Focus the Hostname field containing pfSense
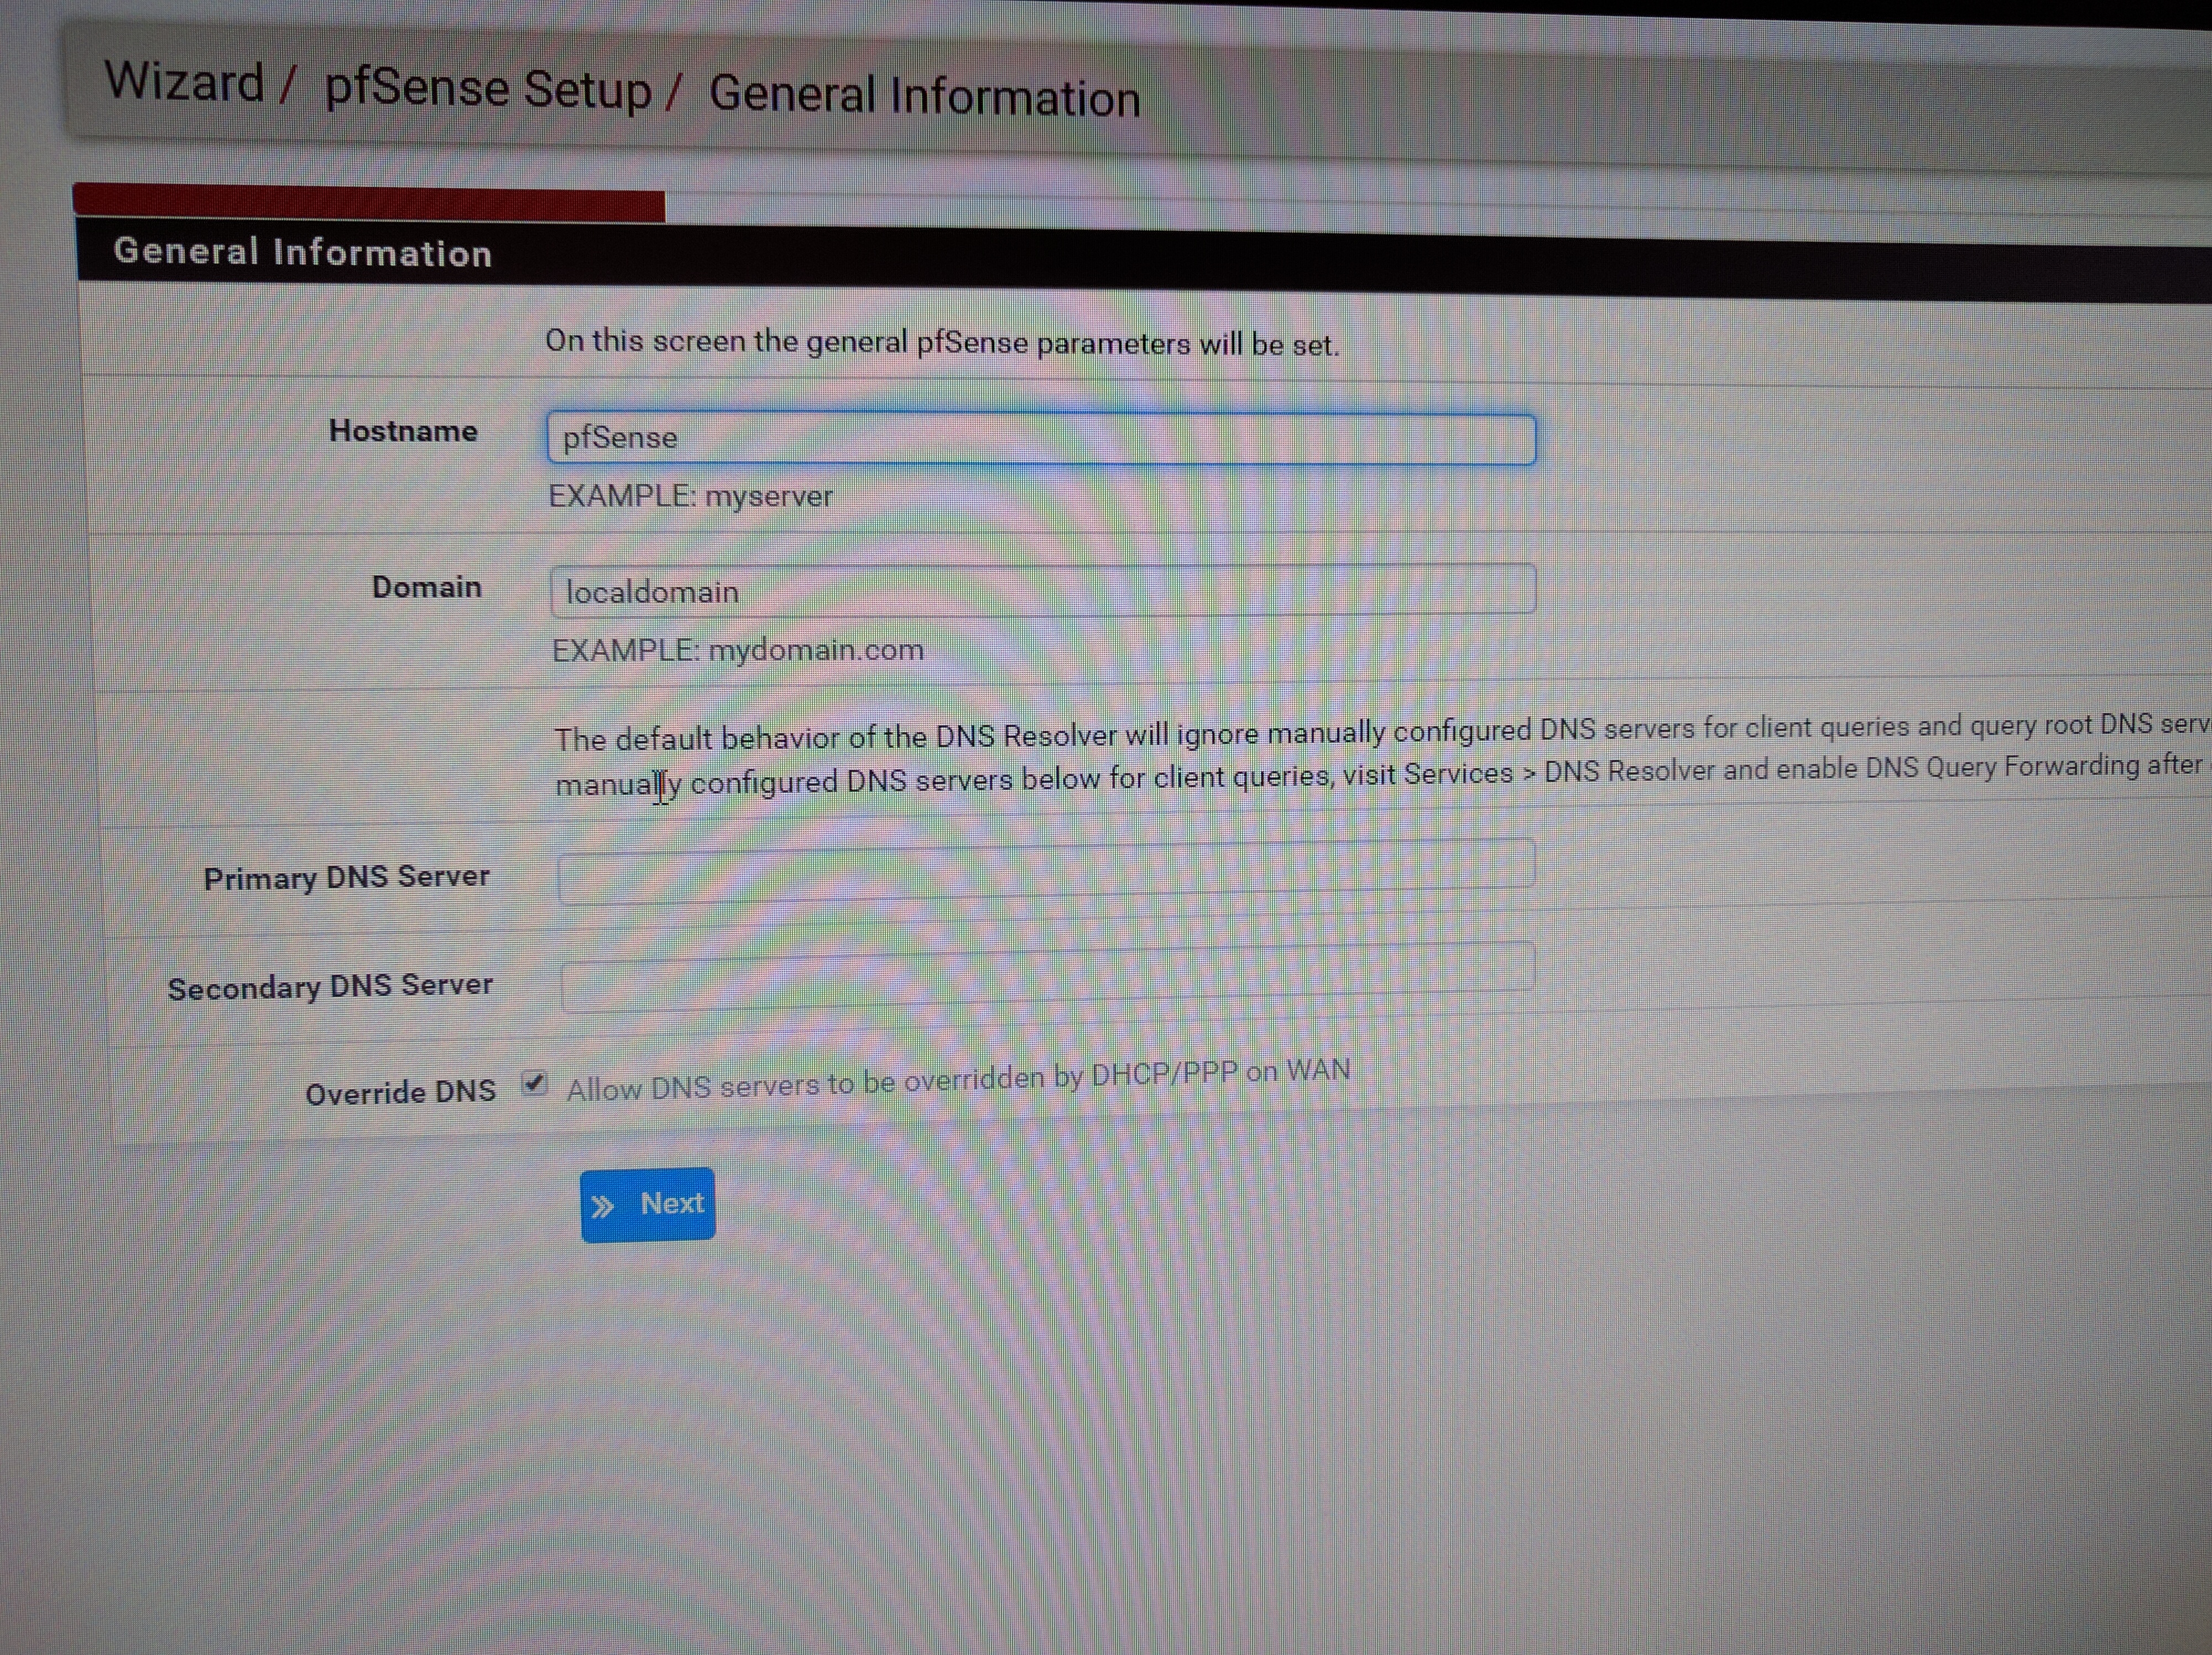Image resolution: width=2212 pixels, height=1655 pixels. (1041, 439)
